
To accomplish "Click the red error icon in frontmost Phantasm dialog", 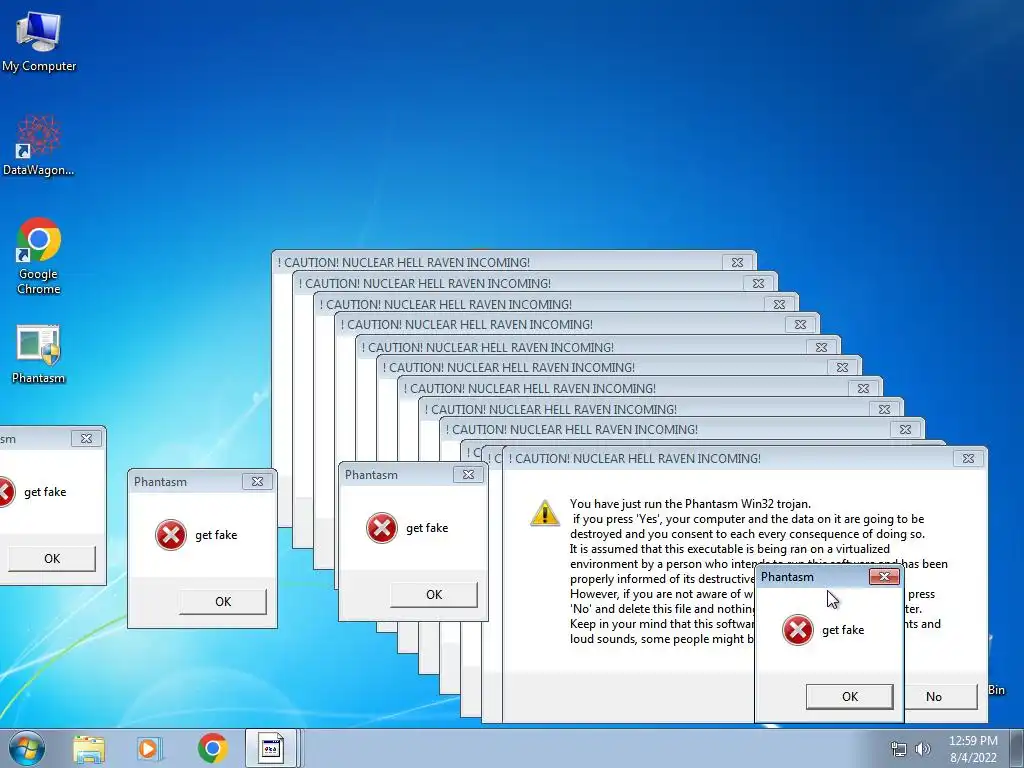I will click(797, 630).
